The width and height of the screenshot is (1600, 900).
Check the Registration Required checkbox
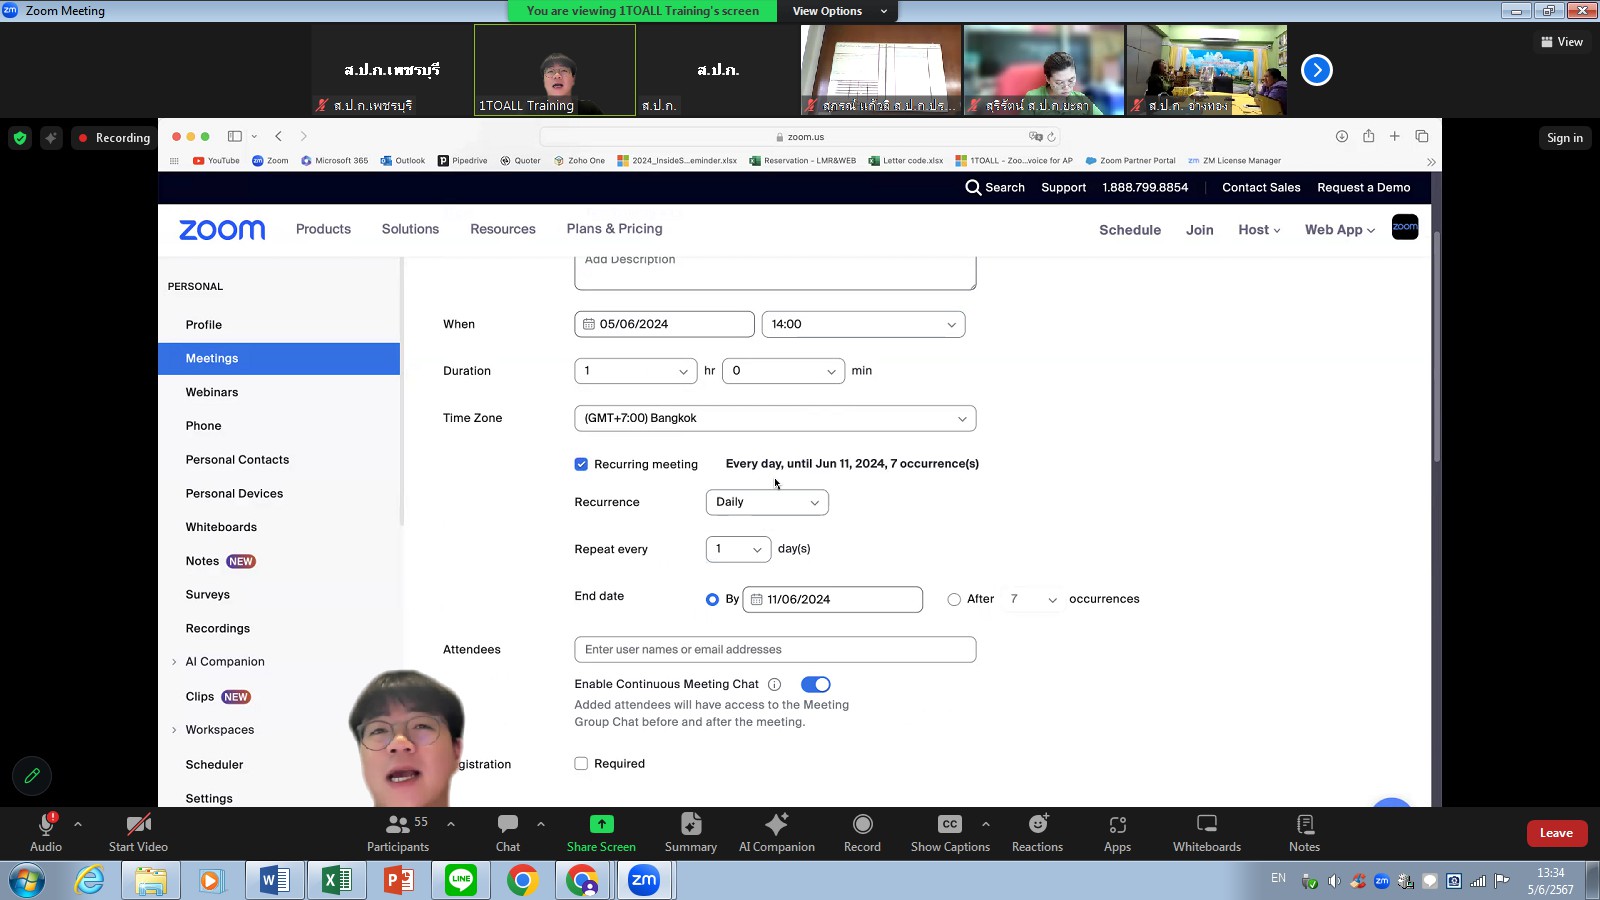tap(581, 763)
